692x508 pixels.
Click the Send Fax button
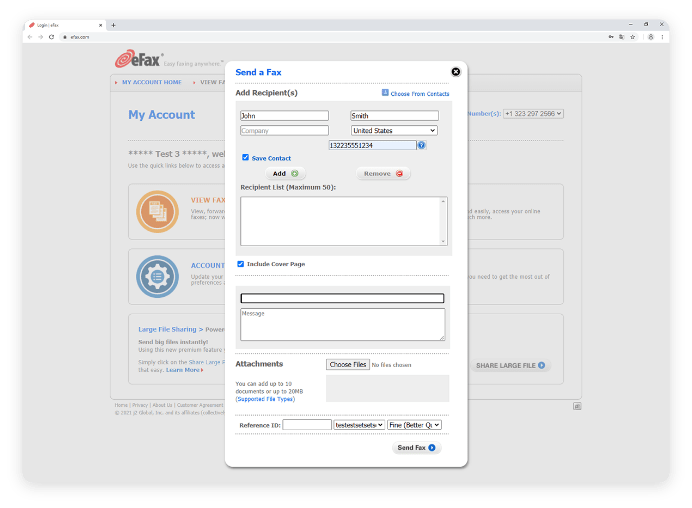pyautogui.click(x=416, y=448)
